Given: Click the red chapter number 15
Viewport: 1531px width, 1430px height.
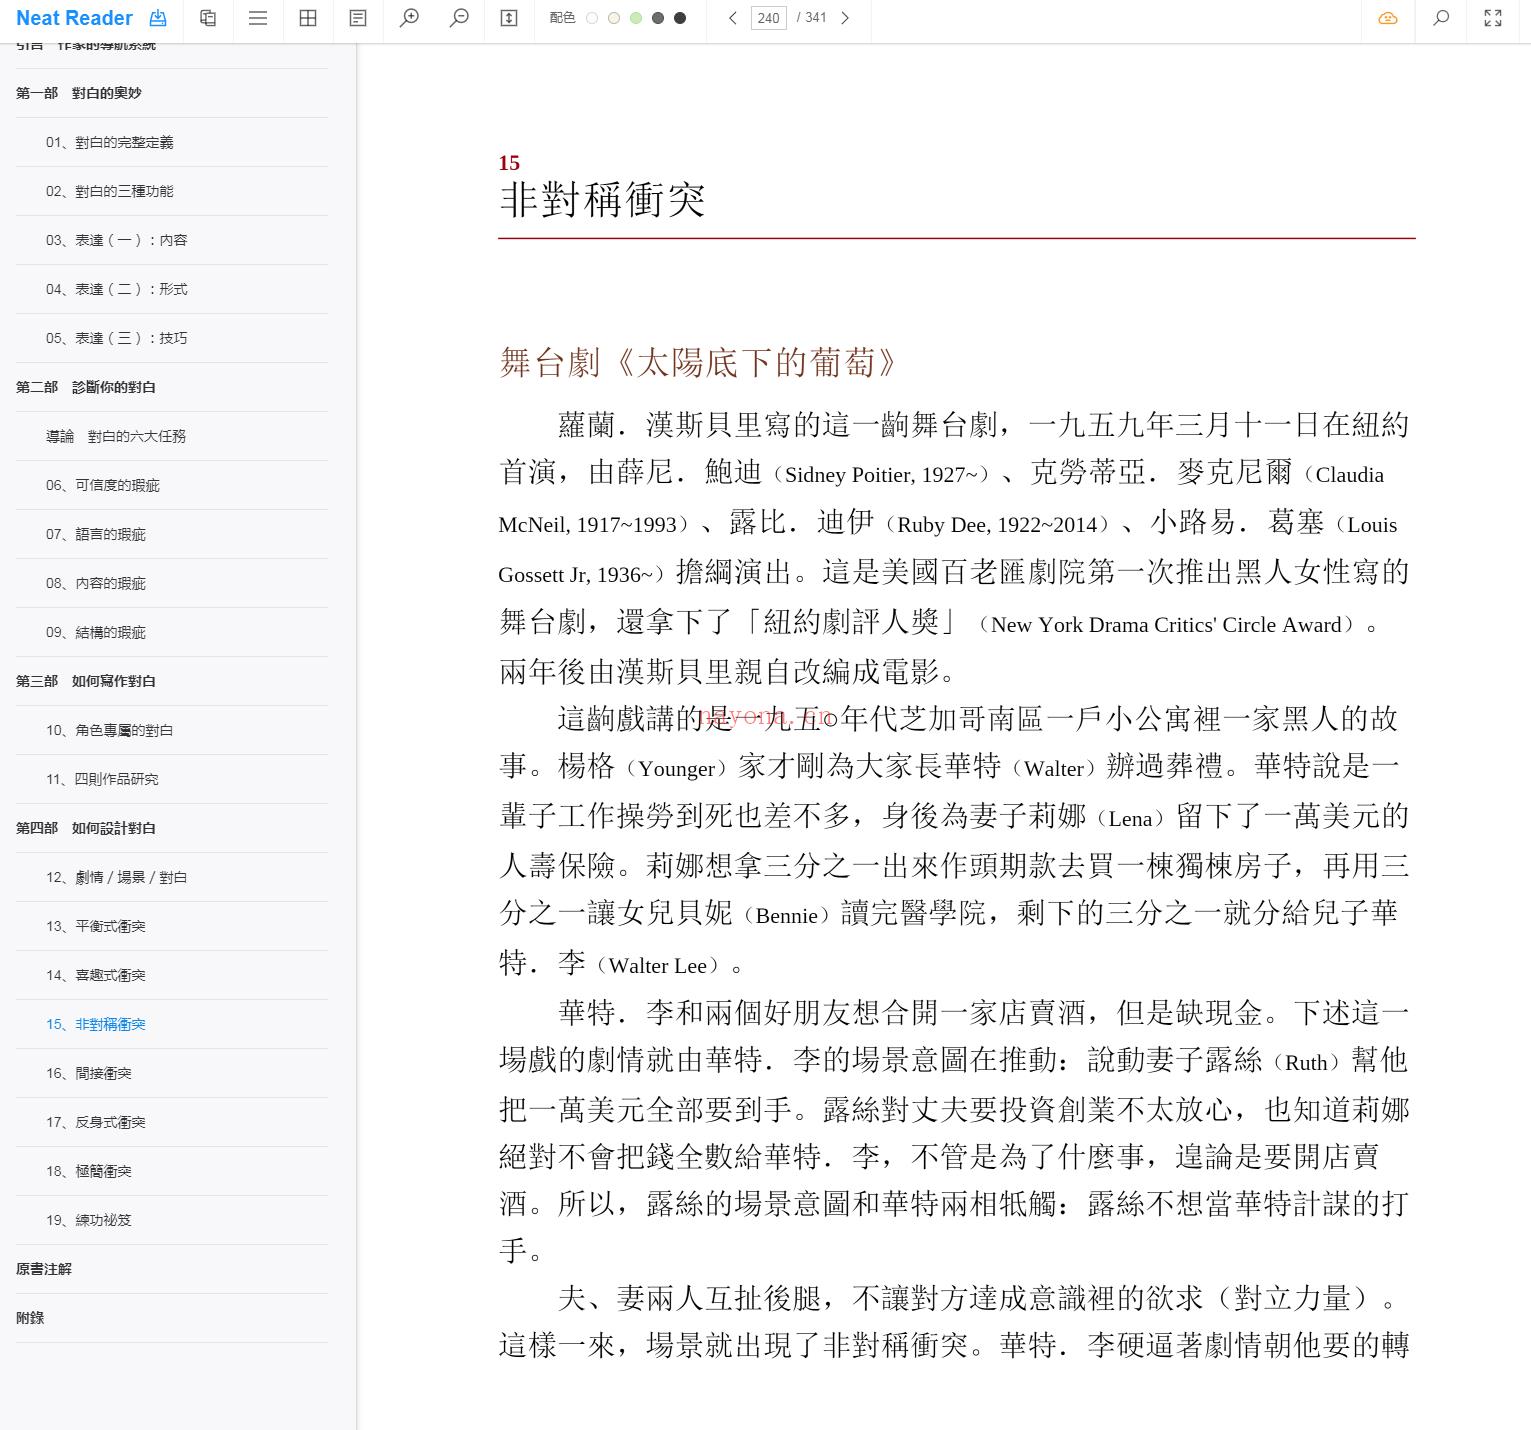Looking at the screenshot, I should coord(509,163).
